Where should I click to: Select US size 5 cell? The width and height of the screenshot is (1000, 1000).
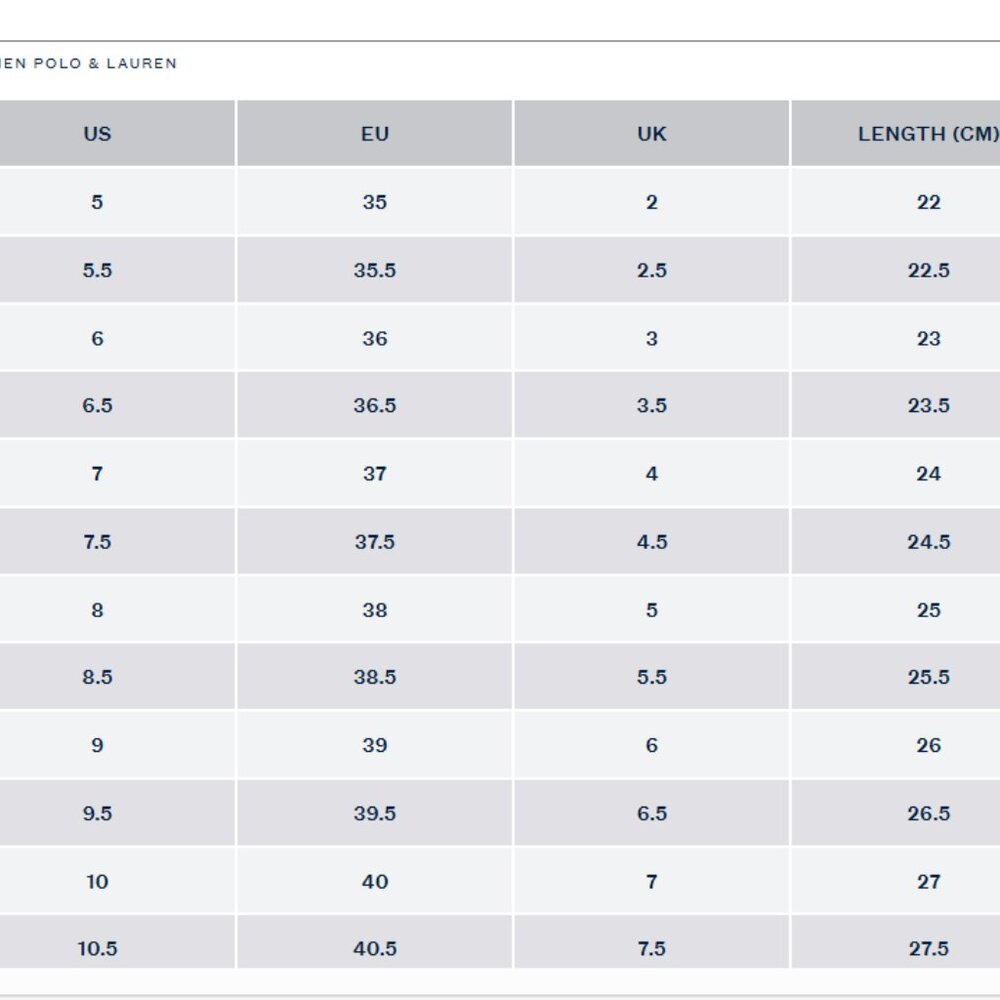[x=97, y=202]
